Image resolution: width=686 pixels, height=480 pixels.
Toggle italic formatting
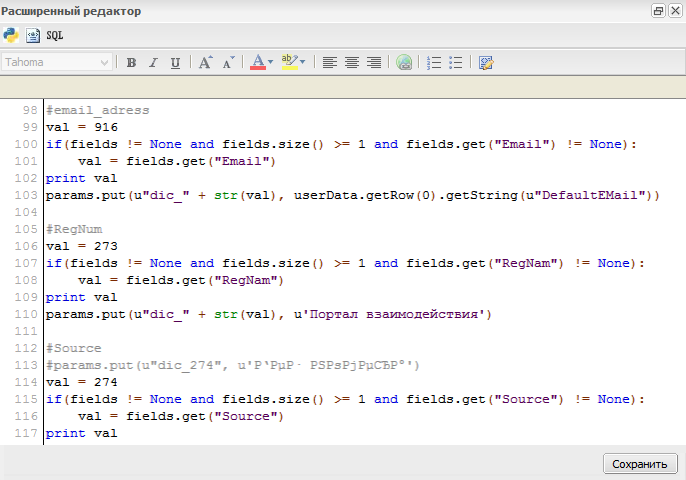point(153,62)
